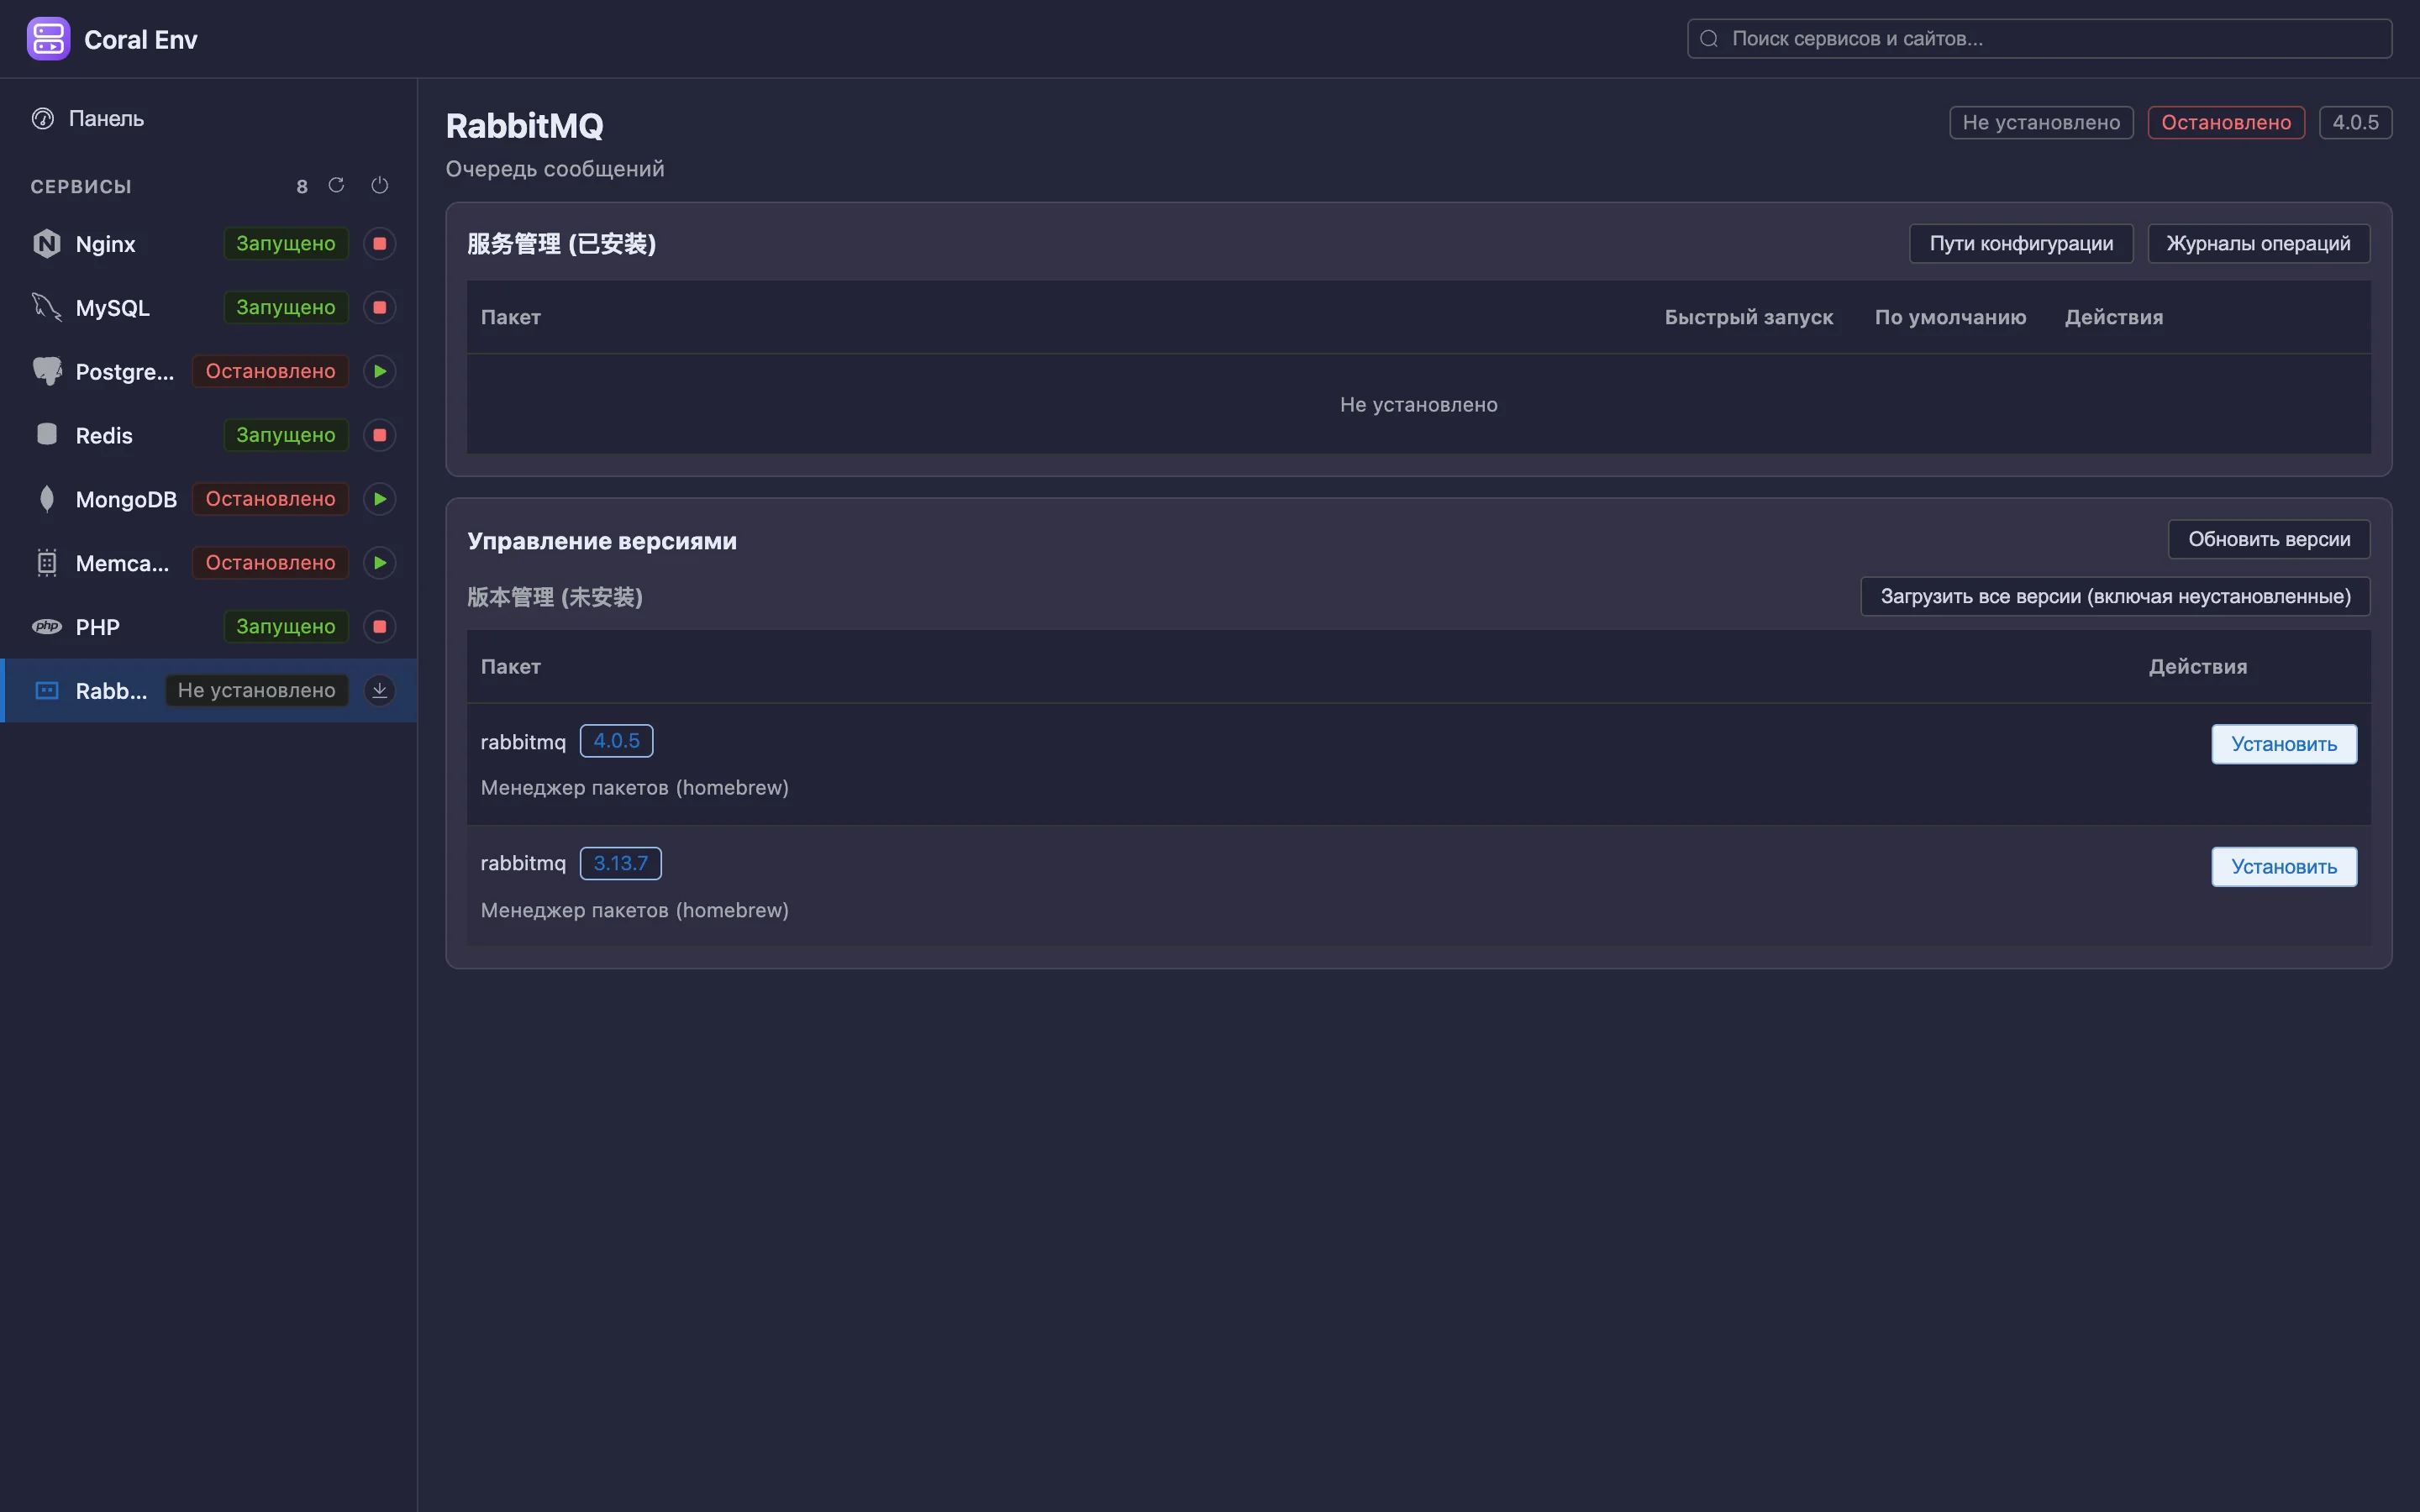
Task: Stop the MySQL service
Action: (380, 307)
